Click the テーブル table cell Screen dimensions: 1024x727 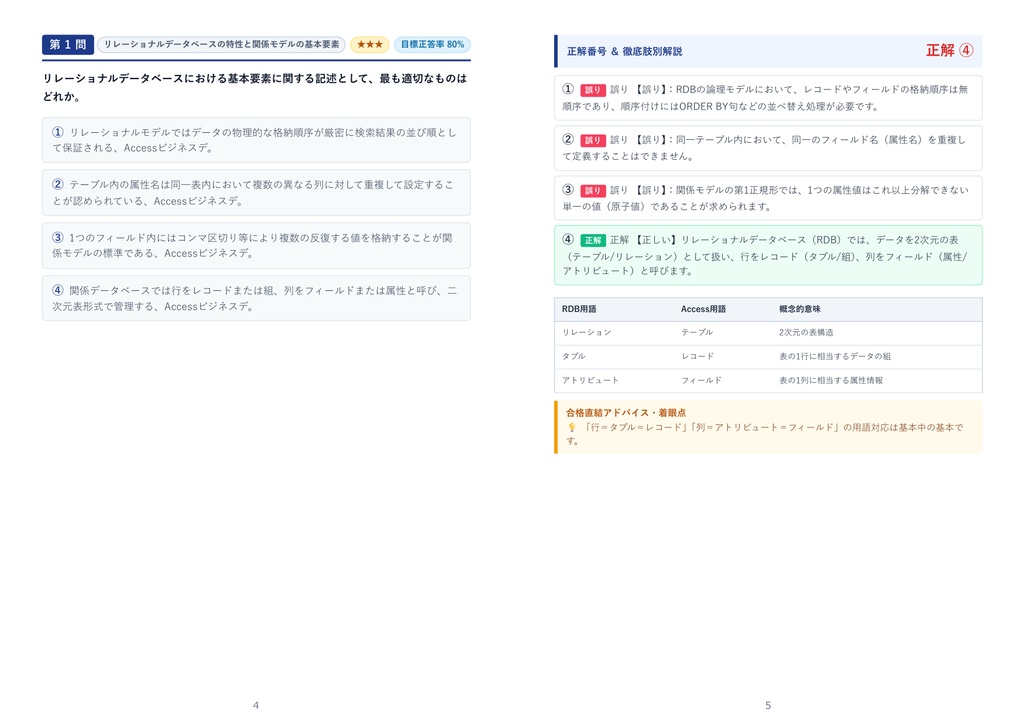[697, 332]
